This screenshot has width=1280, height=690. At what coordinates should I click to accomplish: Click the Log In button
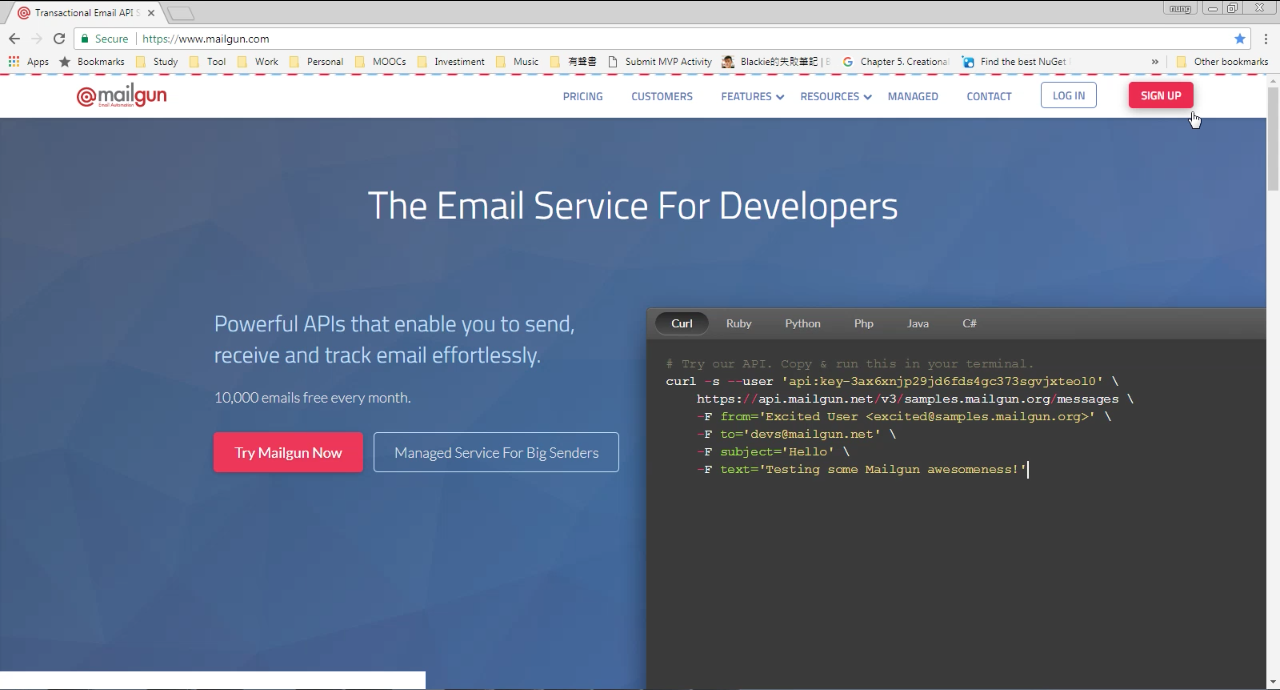coord(1069,95)
